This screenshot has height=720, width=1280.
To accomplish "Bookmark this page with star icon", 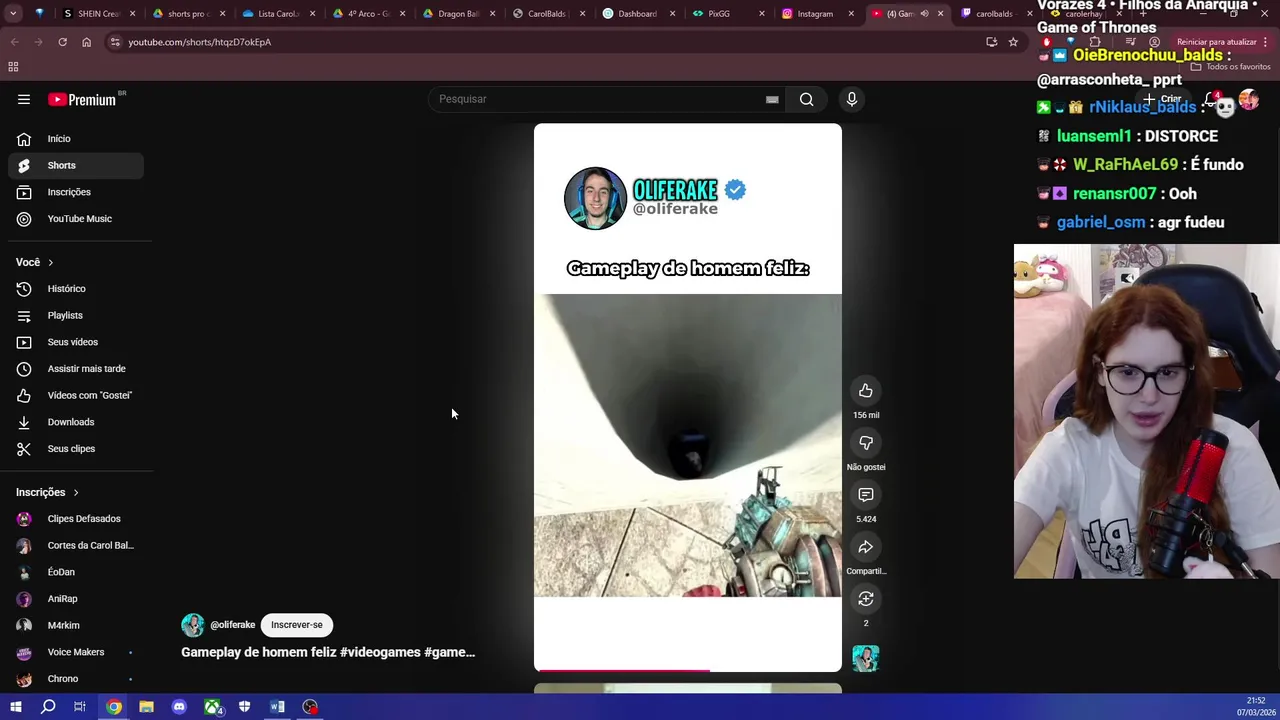I will click(x=1013, y=42).
